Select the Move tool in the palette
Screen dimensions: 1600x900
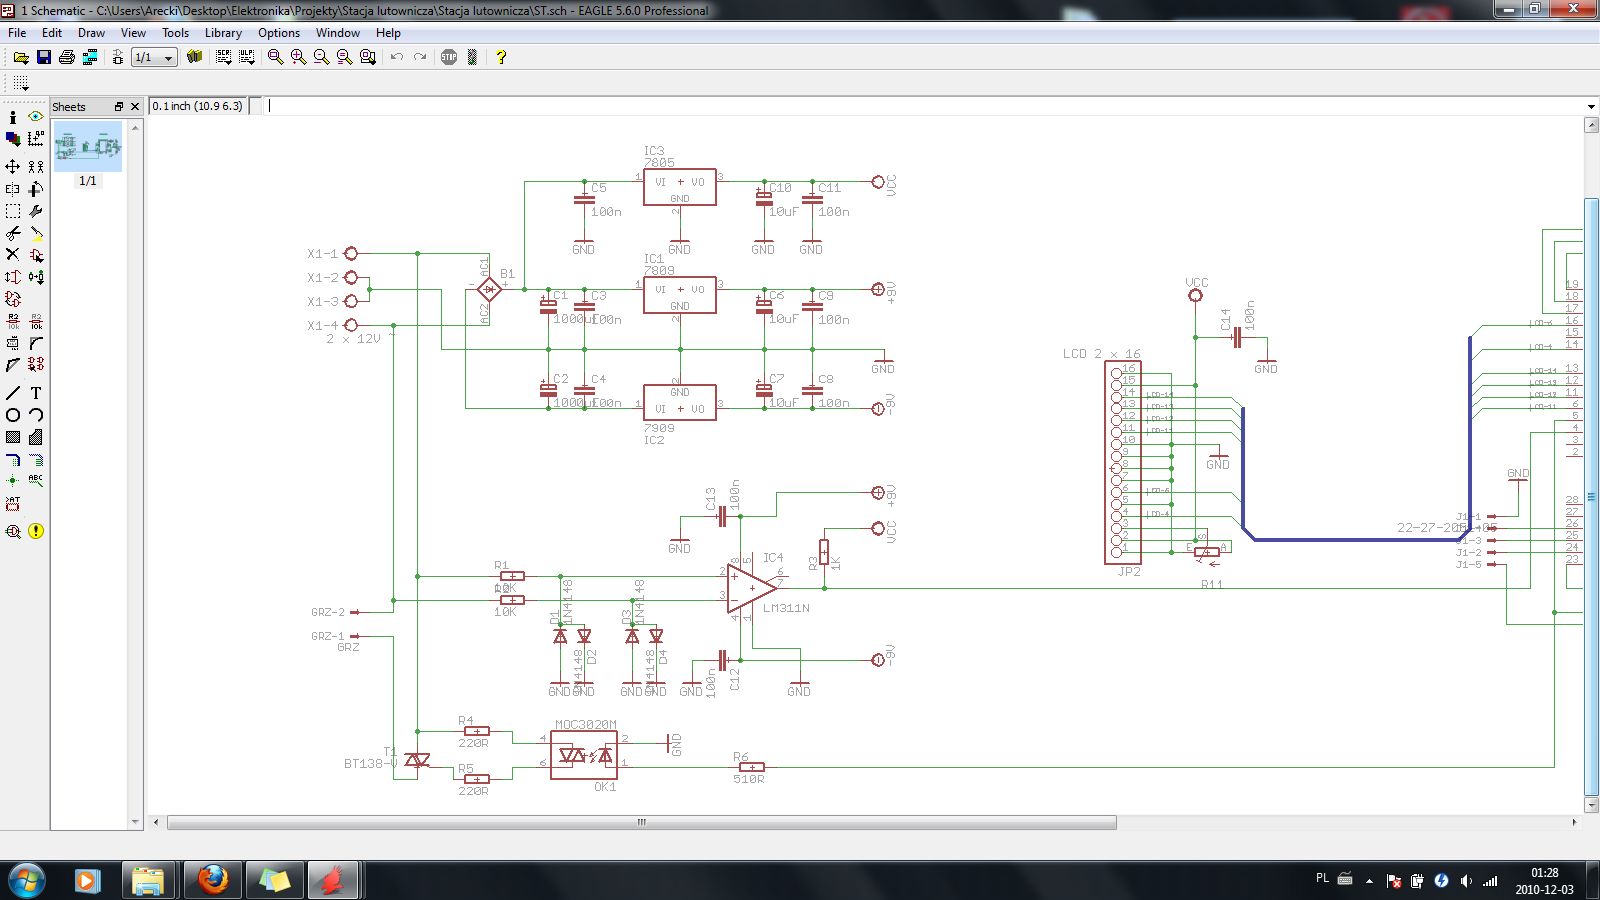point(13,166)
